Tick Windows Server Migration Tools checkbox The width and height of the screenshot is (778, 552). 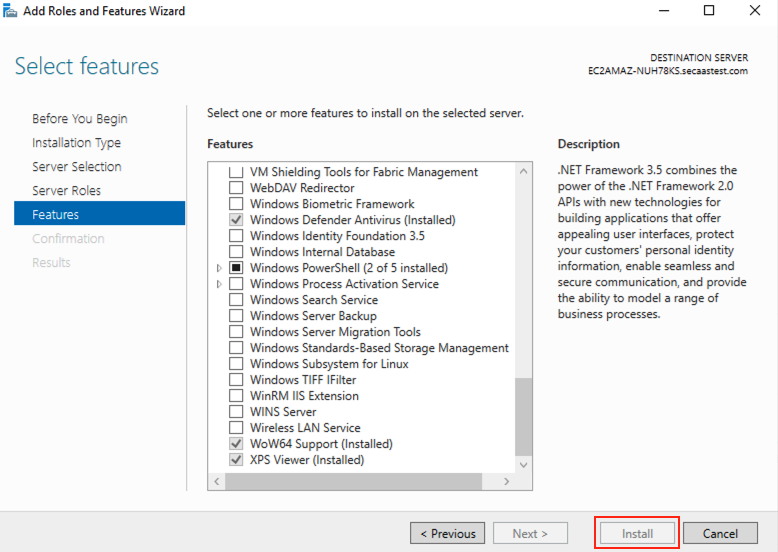[236, 332]
